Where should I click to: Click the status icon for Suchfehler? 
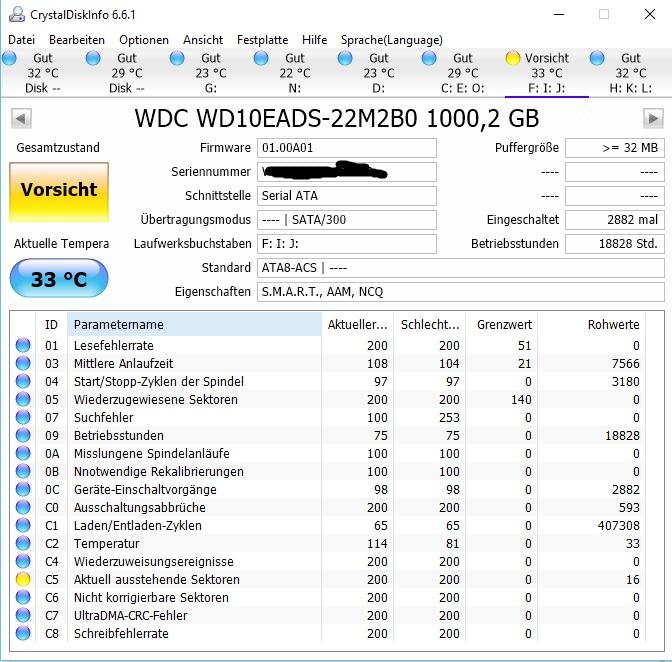[x=23, y=417]
